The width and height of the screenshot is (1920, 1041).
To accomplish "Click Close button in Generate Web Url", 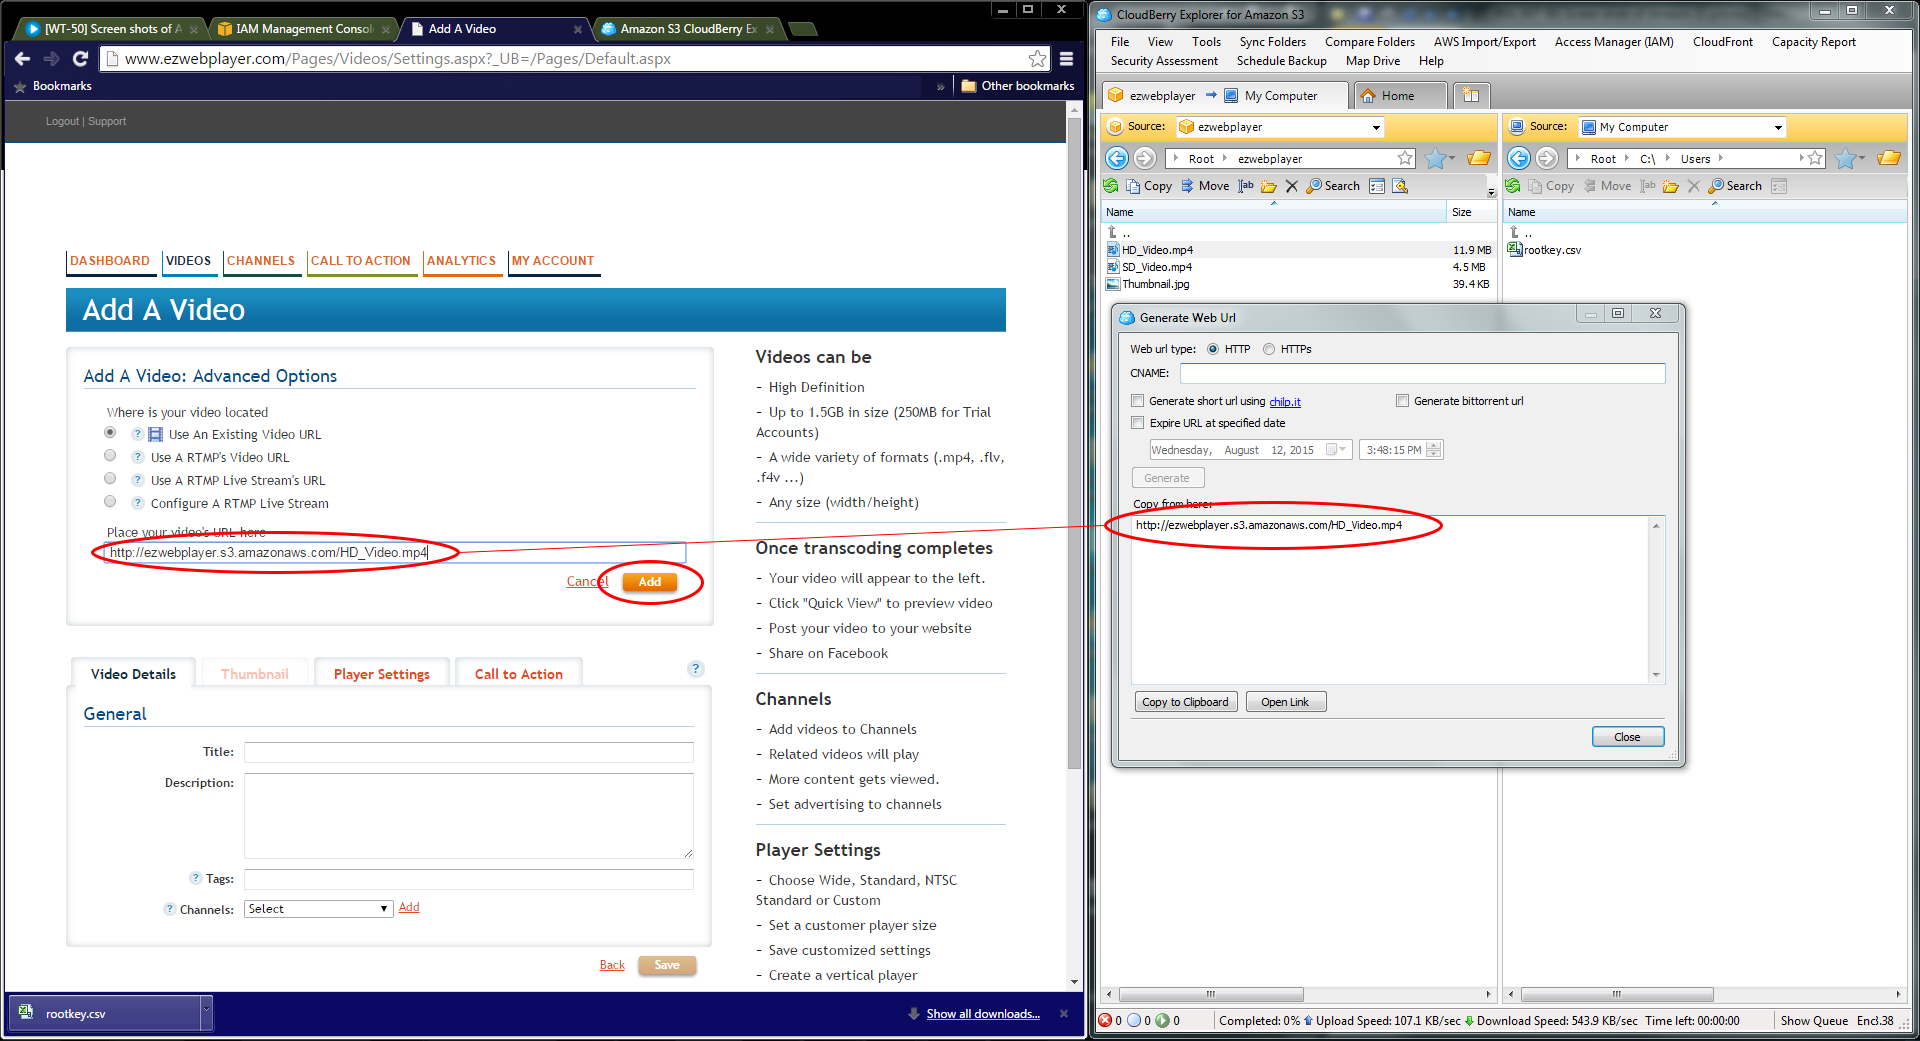I will pos(1627,737).
